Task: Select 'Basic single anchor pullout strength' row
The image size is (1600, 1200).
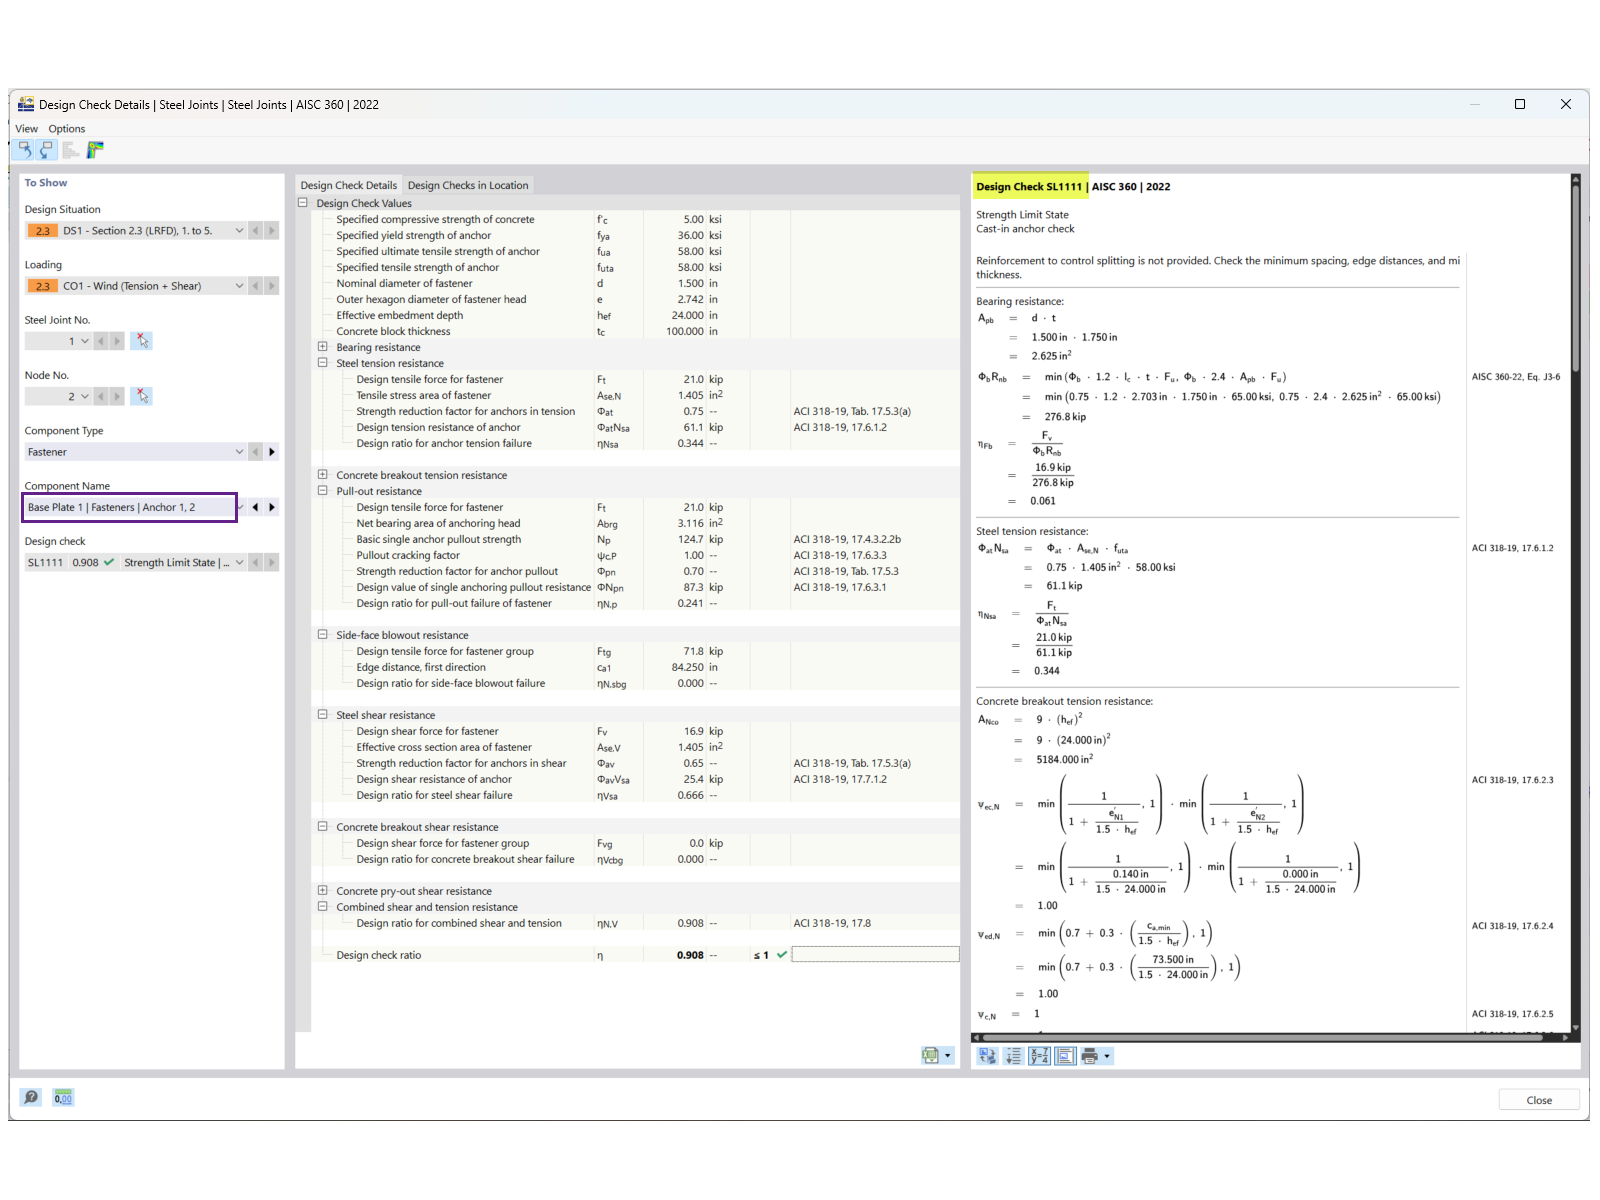Action: pyautogui.click(x=636, y=539)
